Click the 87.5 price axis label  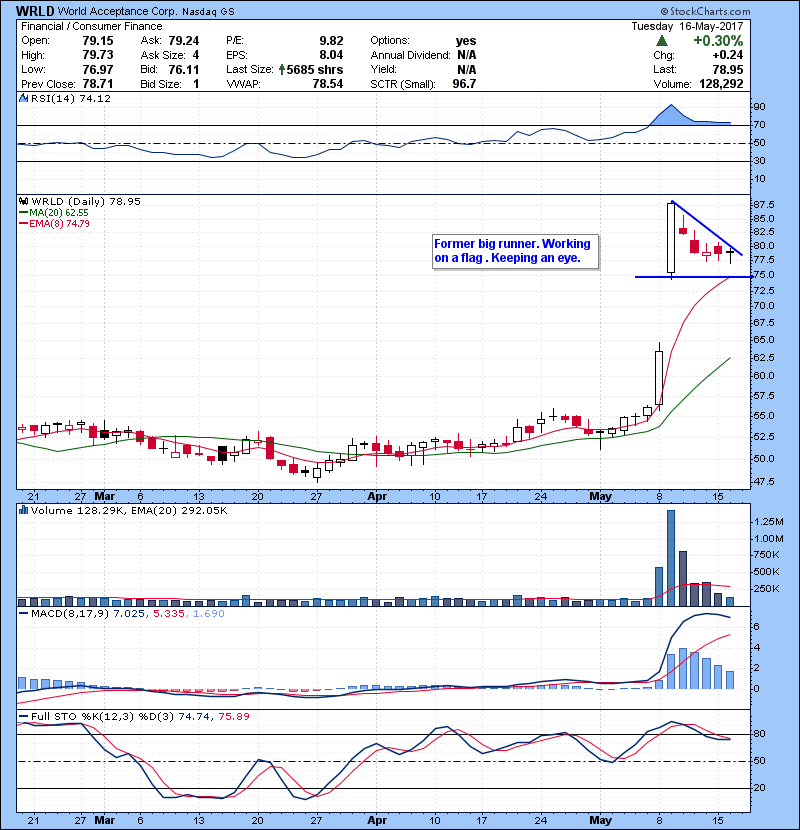pos(763,204)
